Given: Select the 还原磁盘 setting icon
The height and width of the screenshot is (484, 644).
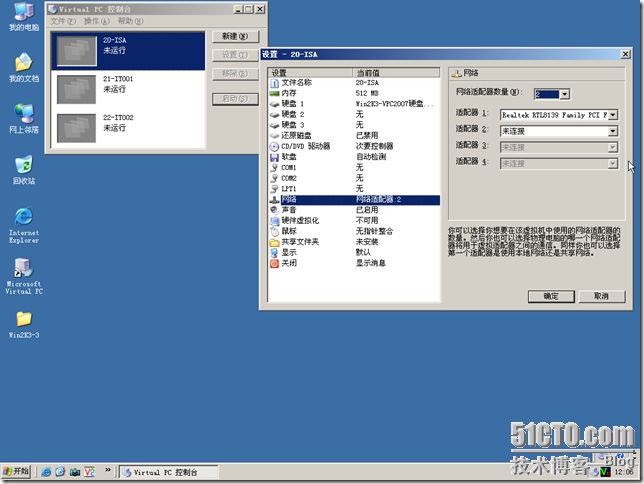Looking at the screenshot, I should point(274,136).
